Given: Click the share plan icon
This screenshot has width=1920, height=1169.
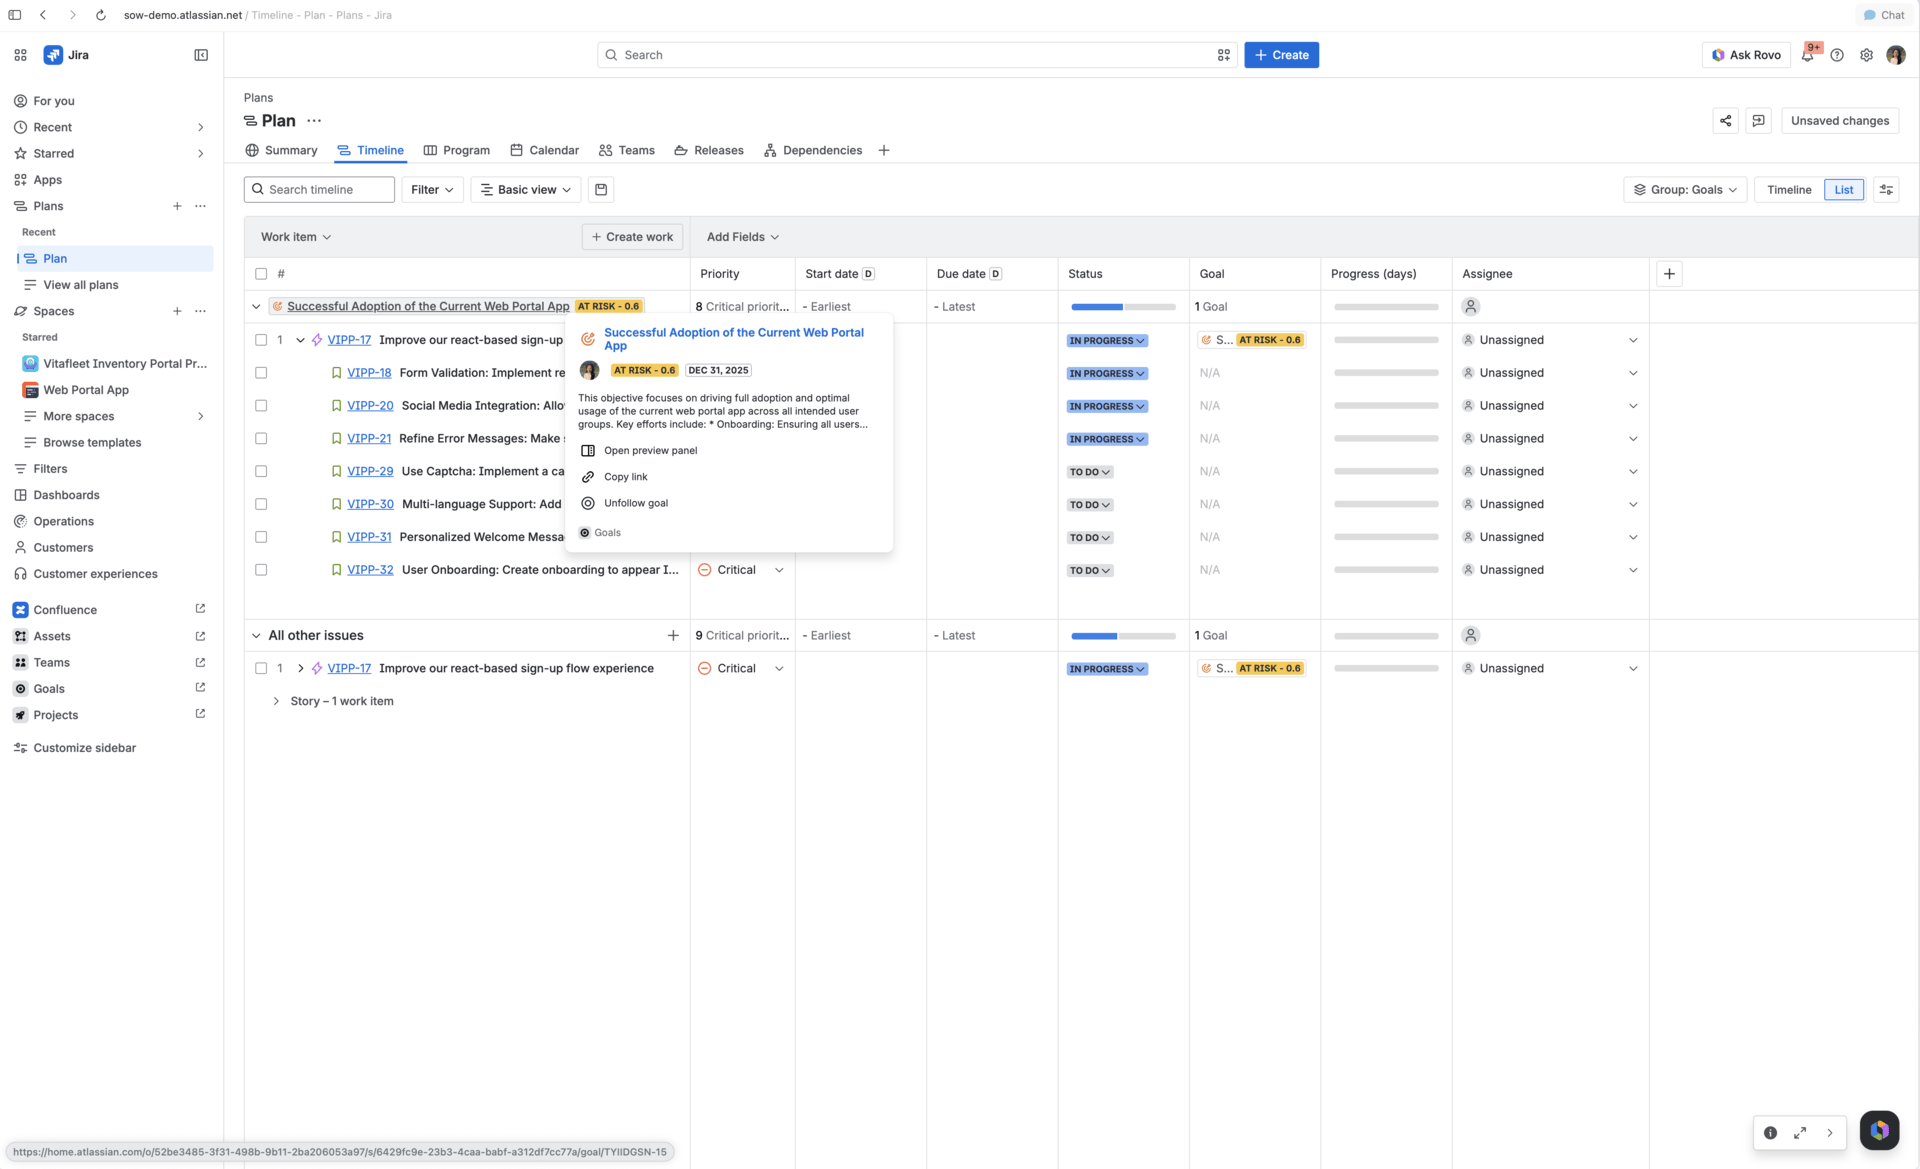Looking at the screenshot, I should pos(1725,121).
